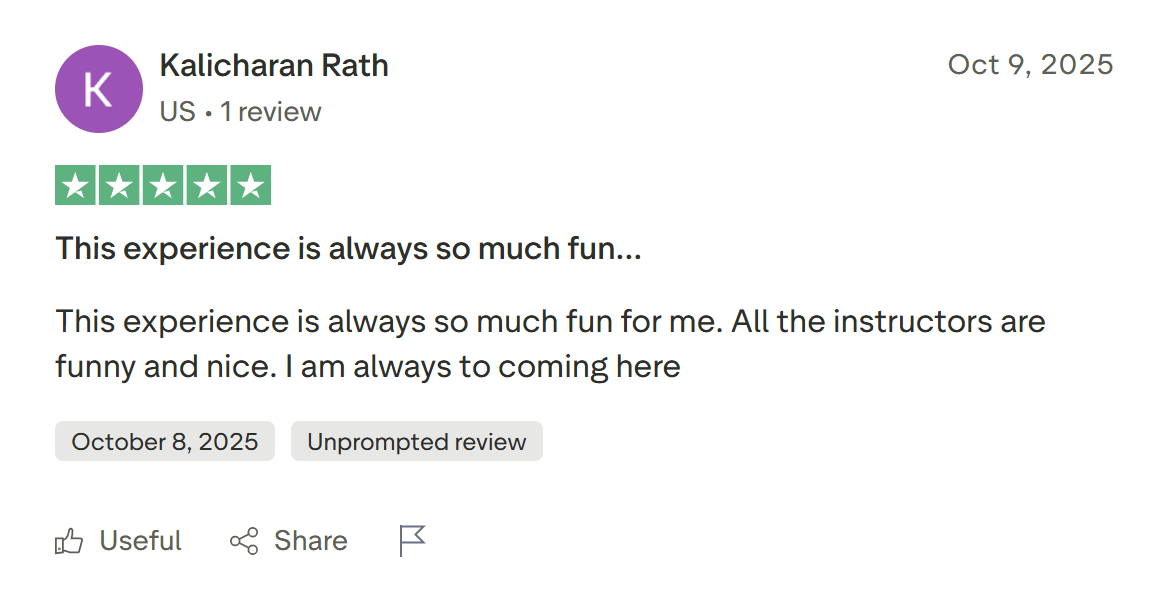Open Kalicharan Rath's reviewer profile
1159x604 pixels.
click(x=276, y=64)
